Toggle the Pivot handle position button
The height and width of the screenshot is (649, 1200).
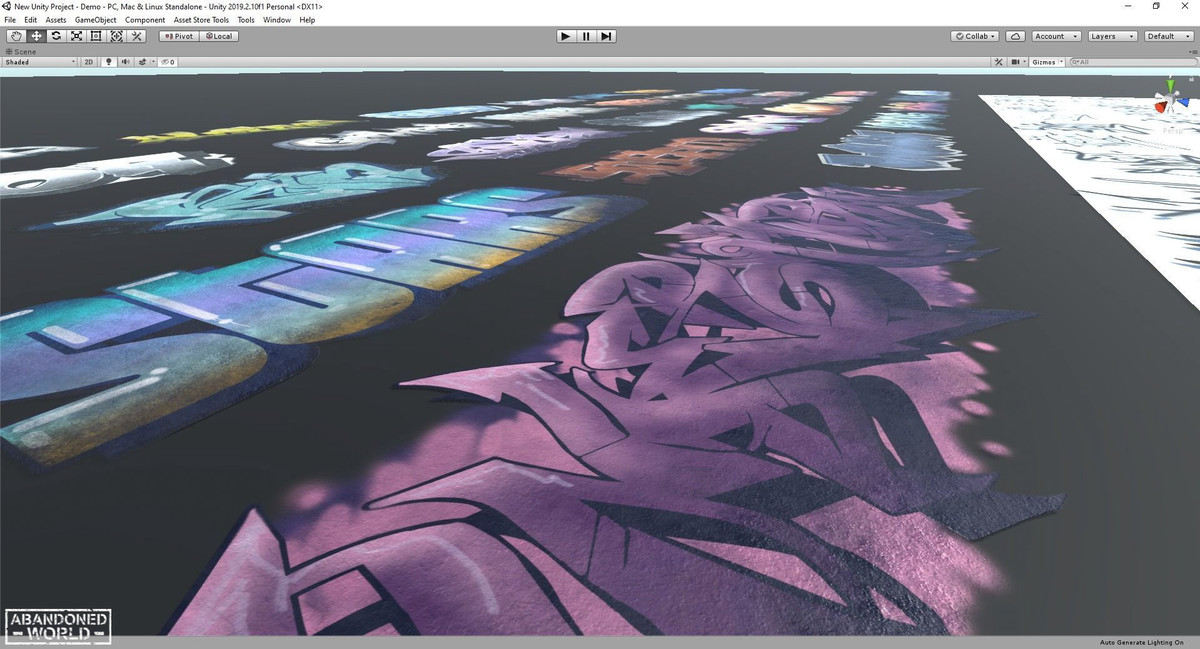179,36
